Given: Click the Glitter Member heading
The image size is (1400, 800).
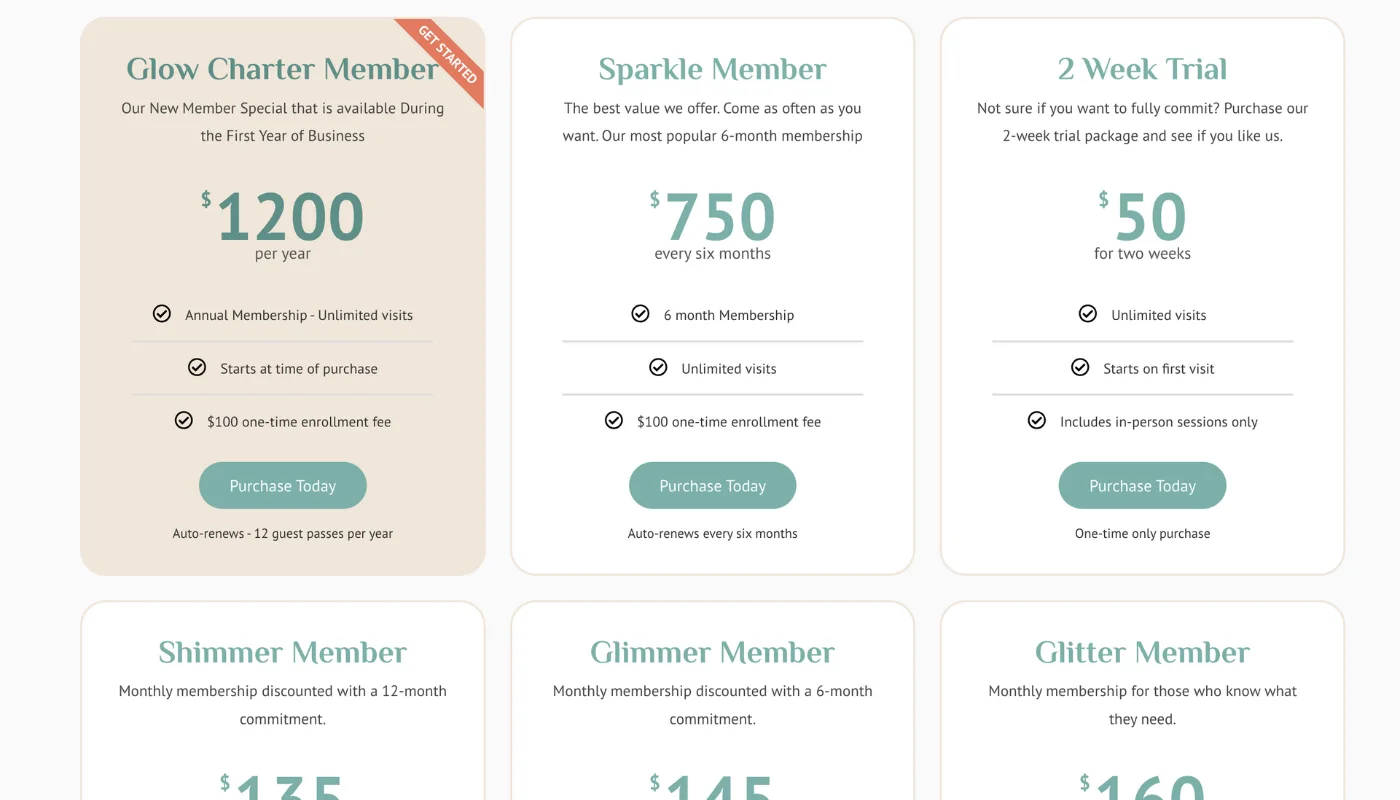Looking at the screenshot, I should (x=1142, y=652).
